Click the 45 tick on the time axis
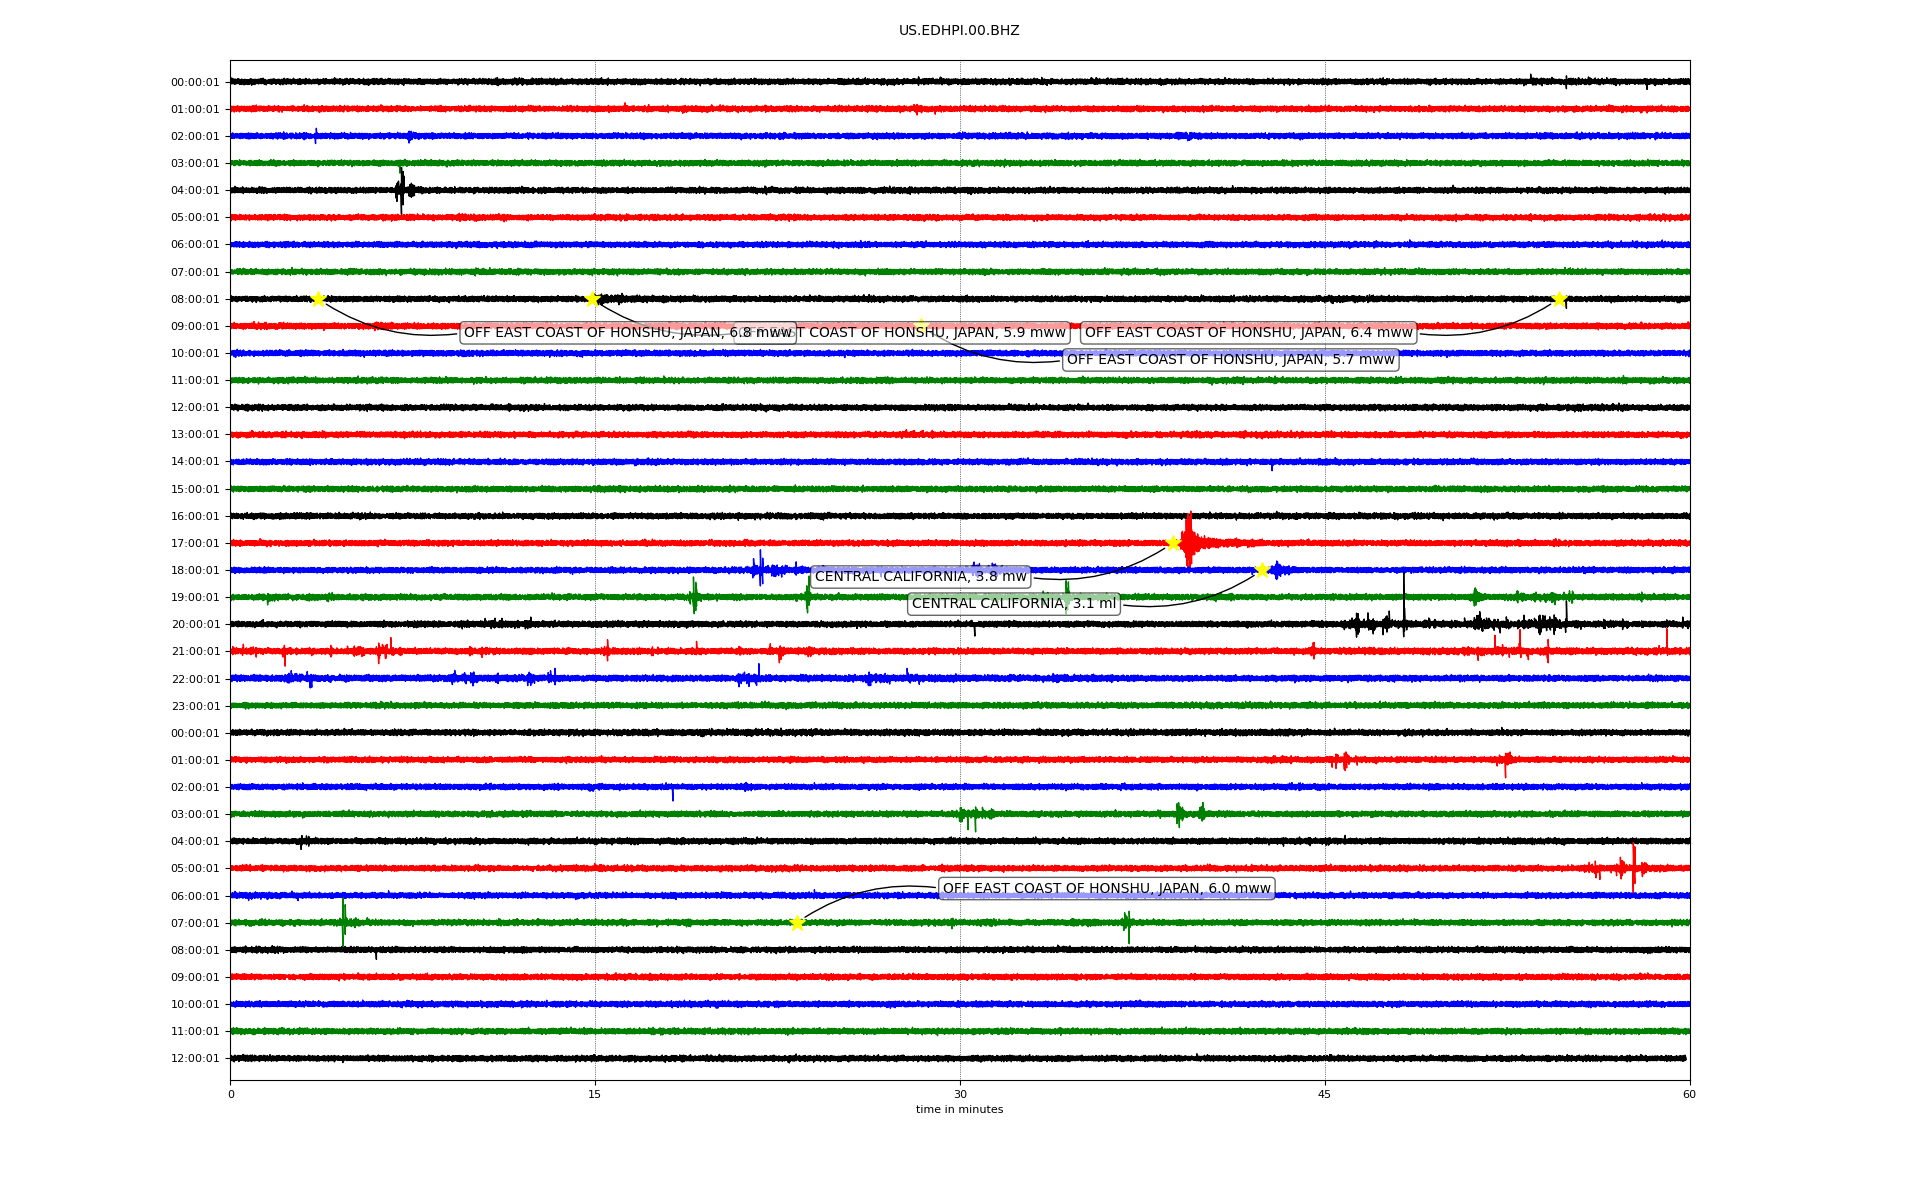 [x=1324, y=1095]
